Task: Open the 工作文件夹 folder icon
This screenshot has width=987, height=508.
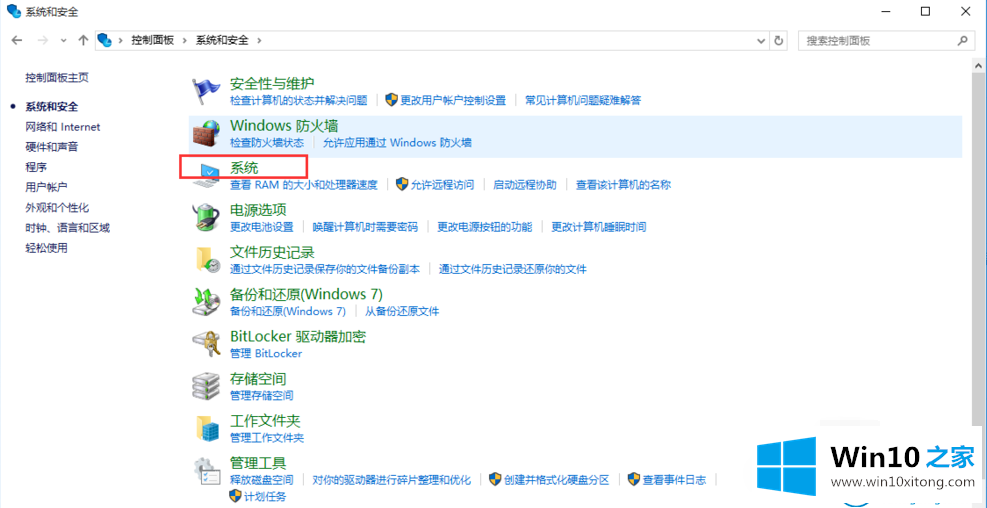Action: (206, 428)
